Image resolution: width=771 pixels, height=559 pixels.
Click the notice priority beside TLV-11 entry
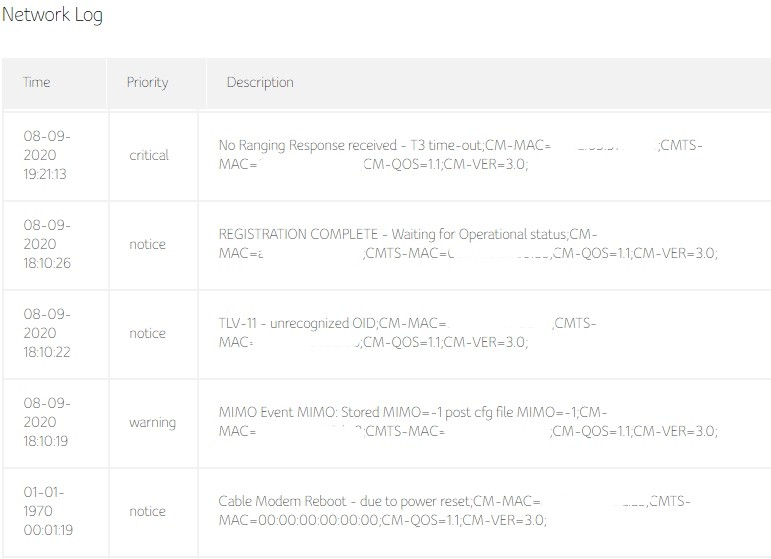tap(147, 333)
